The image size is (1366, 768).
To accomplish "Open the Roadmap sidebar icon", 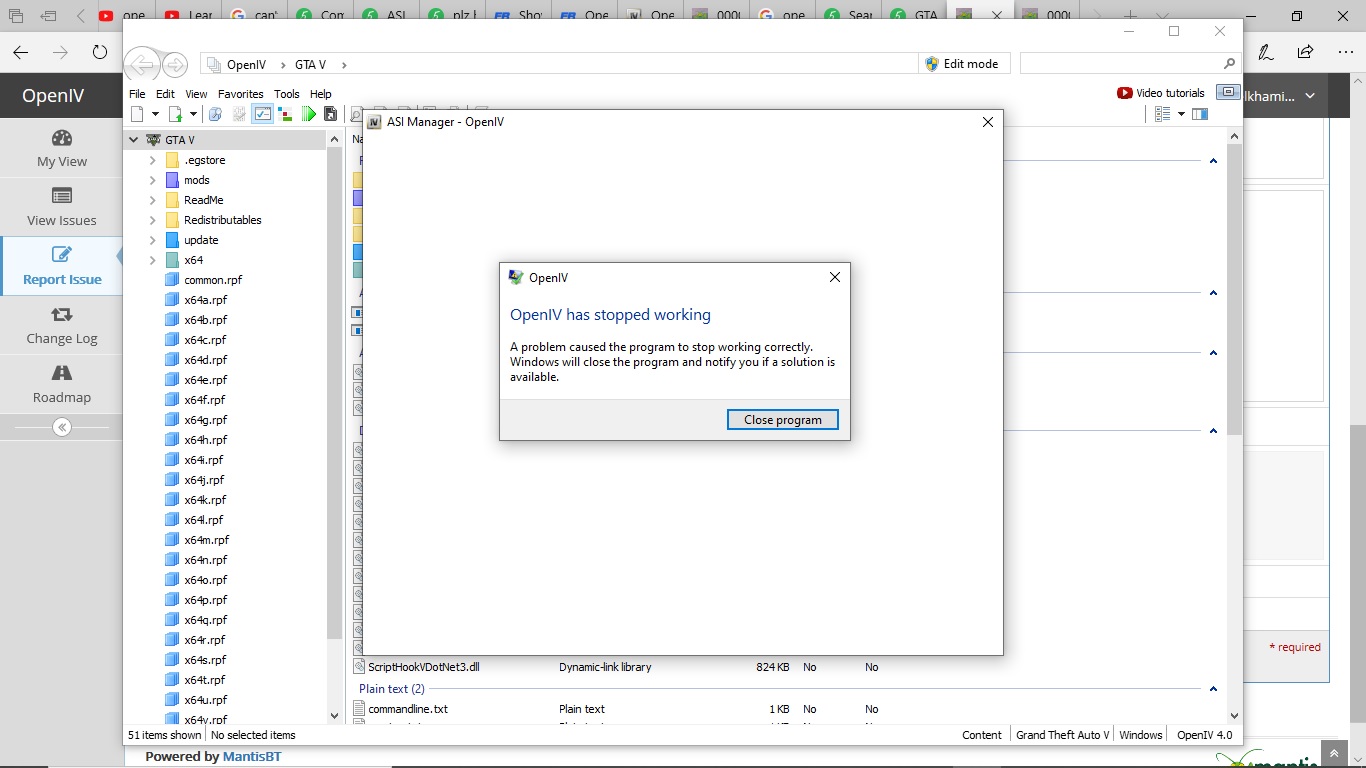I will pos(62,374).
